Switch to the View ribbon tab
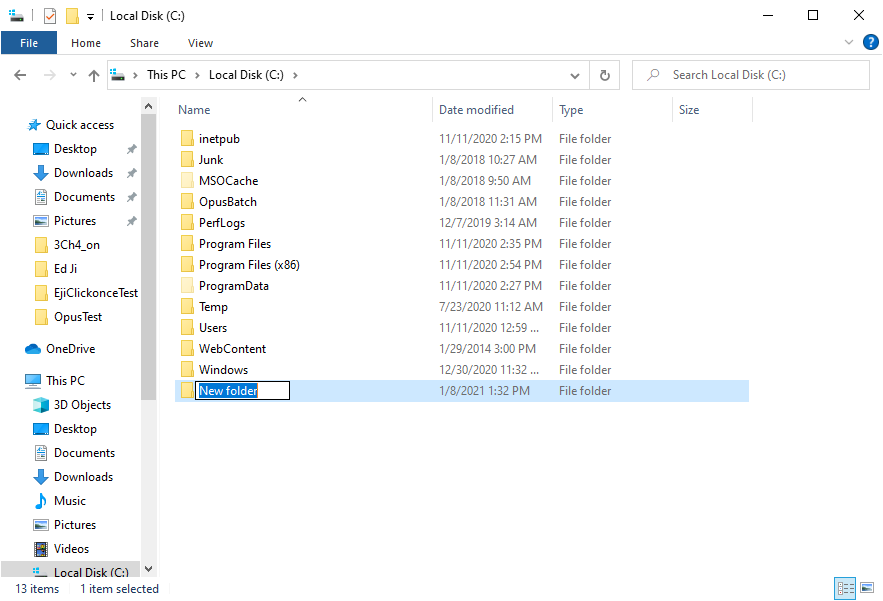Viewport: 883px width, 601px height. (200, 43)
